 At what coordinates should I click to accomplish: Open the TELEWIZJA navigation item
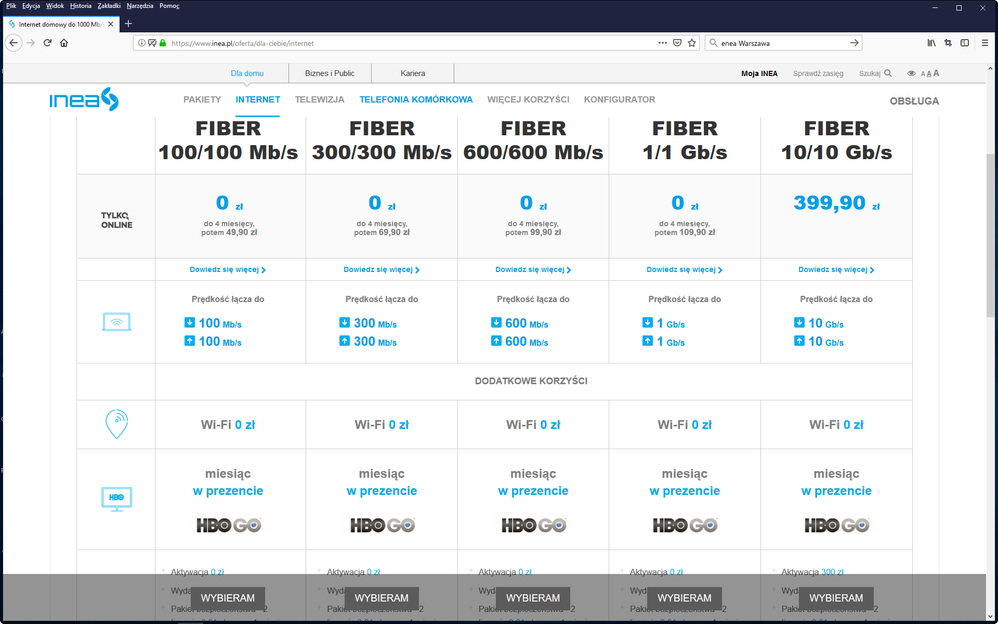click(x=320, y=100)
